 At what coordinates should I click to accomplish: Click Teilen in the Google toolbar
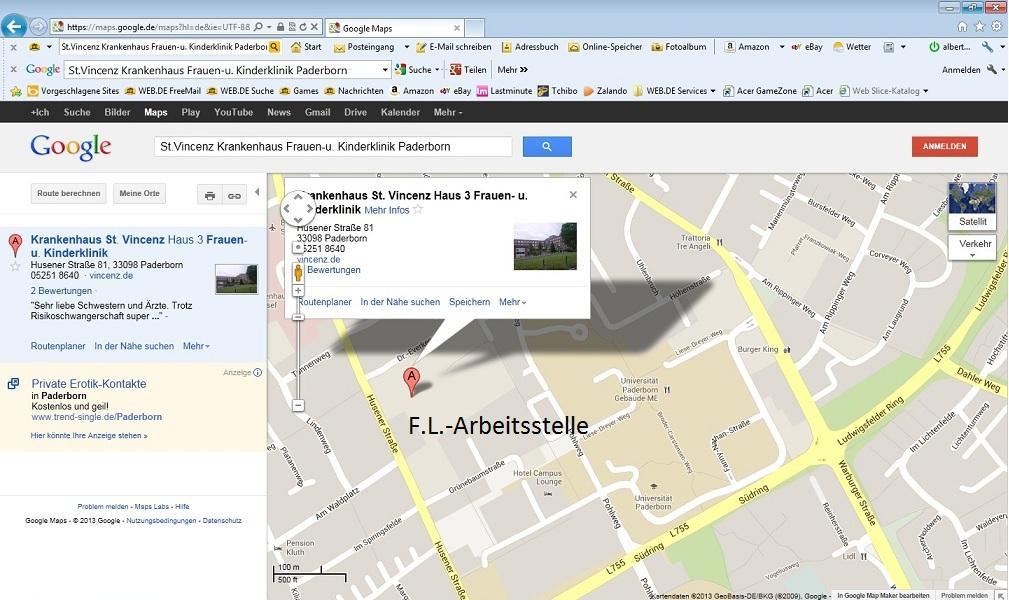468,70
